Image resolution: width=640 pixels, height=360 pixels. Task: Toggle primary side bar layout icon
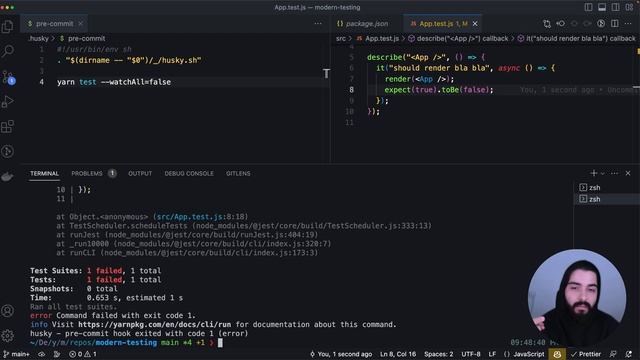coord(588,7)
